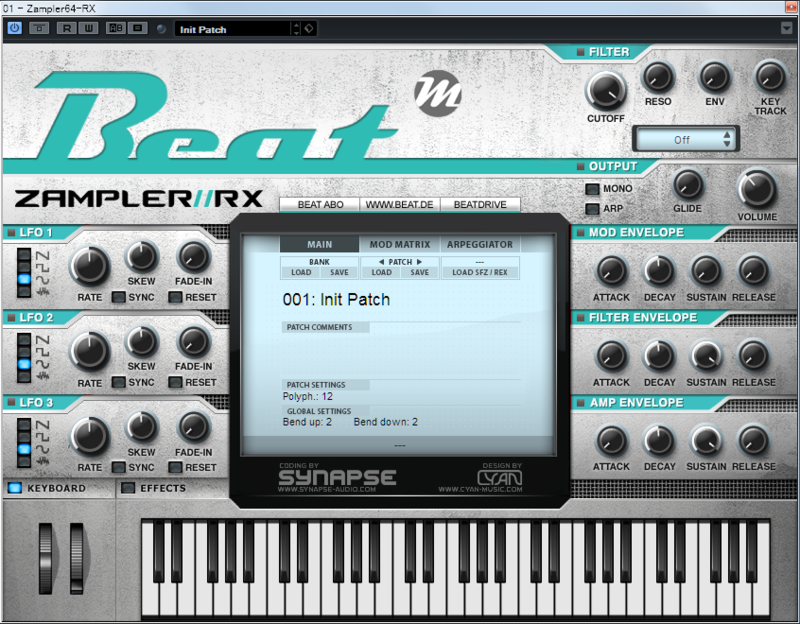Click the filter ENV knob
Image resolution: width=800 pixels, height=624 pixels.
tap(714, 78)
